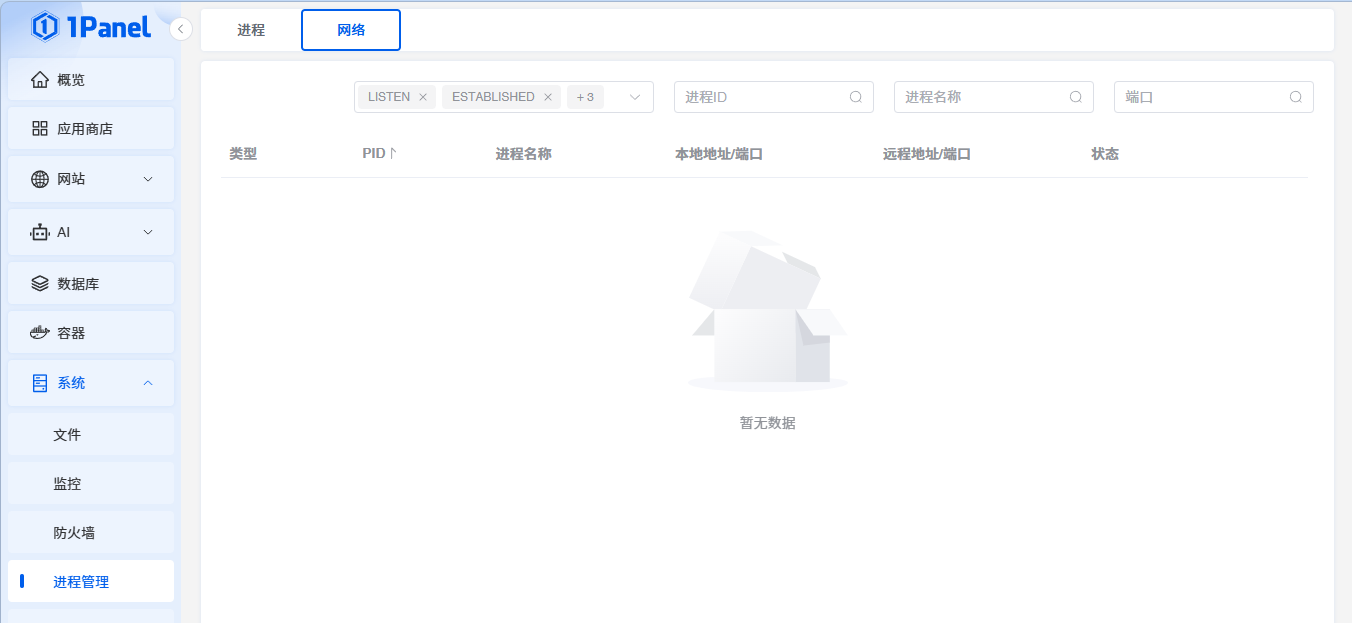
Task: Remove the ESTABLISHED filter tag
Action: click(x=547, y=97)
